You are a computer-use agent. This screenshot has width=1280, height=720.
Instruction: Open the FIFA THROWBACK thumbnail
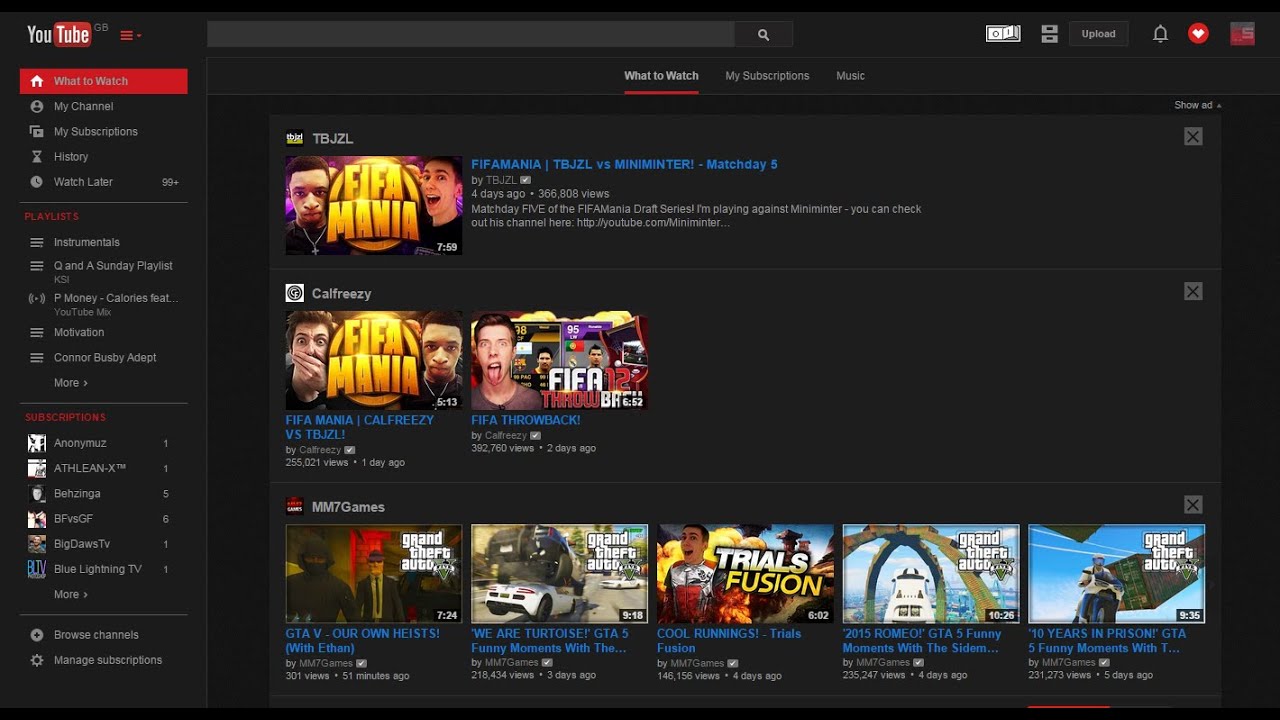559,360
